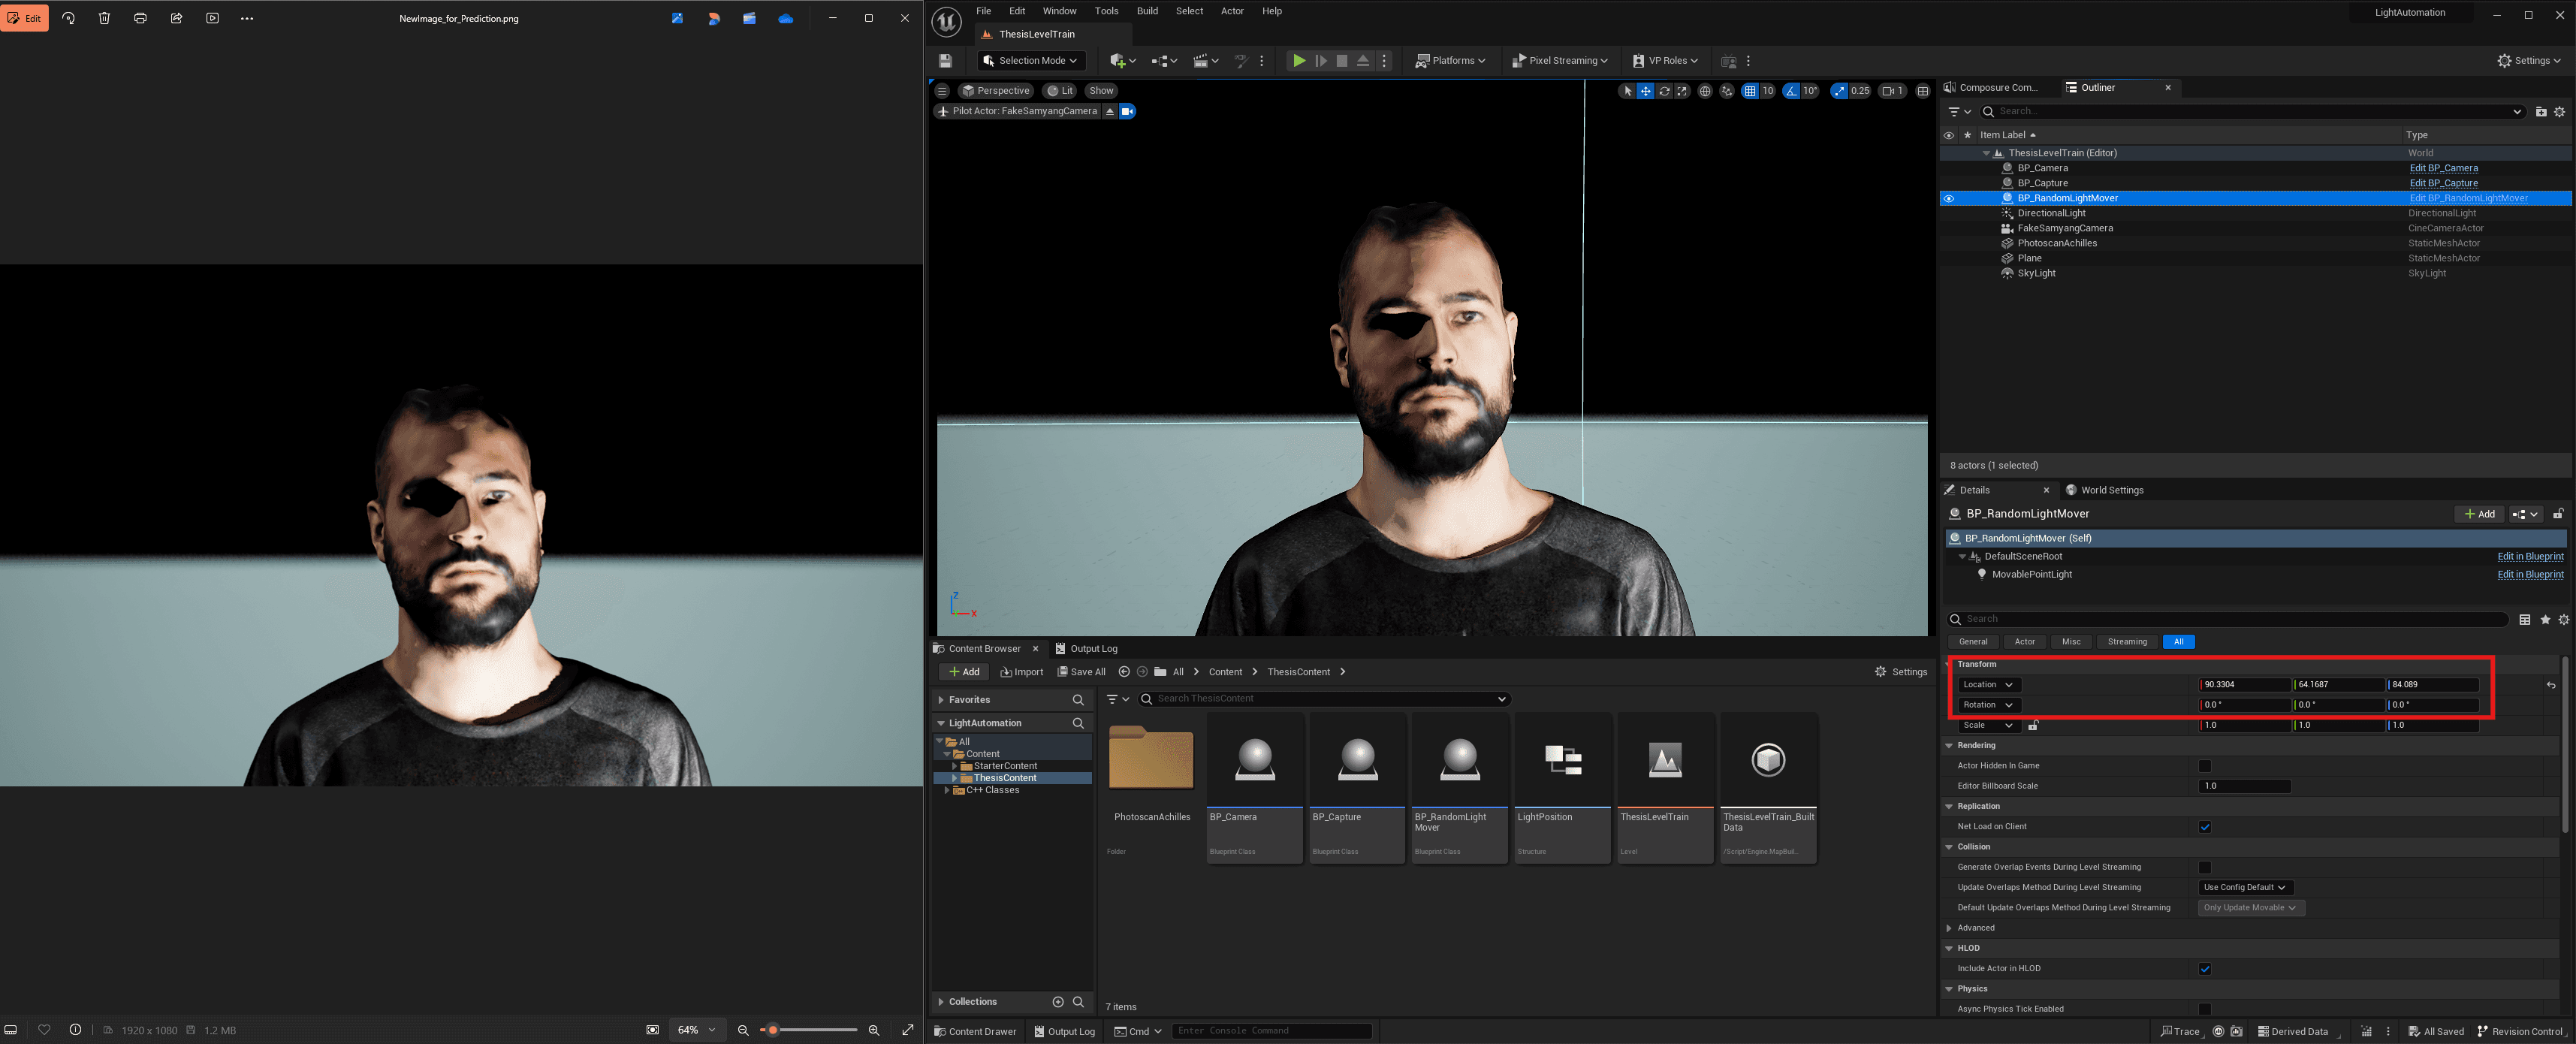Save the current level with disk icon
This screenshot has height=1044, width=2576.
[945, 61]
